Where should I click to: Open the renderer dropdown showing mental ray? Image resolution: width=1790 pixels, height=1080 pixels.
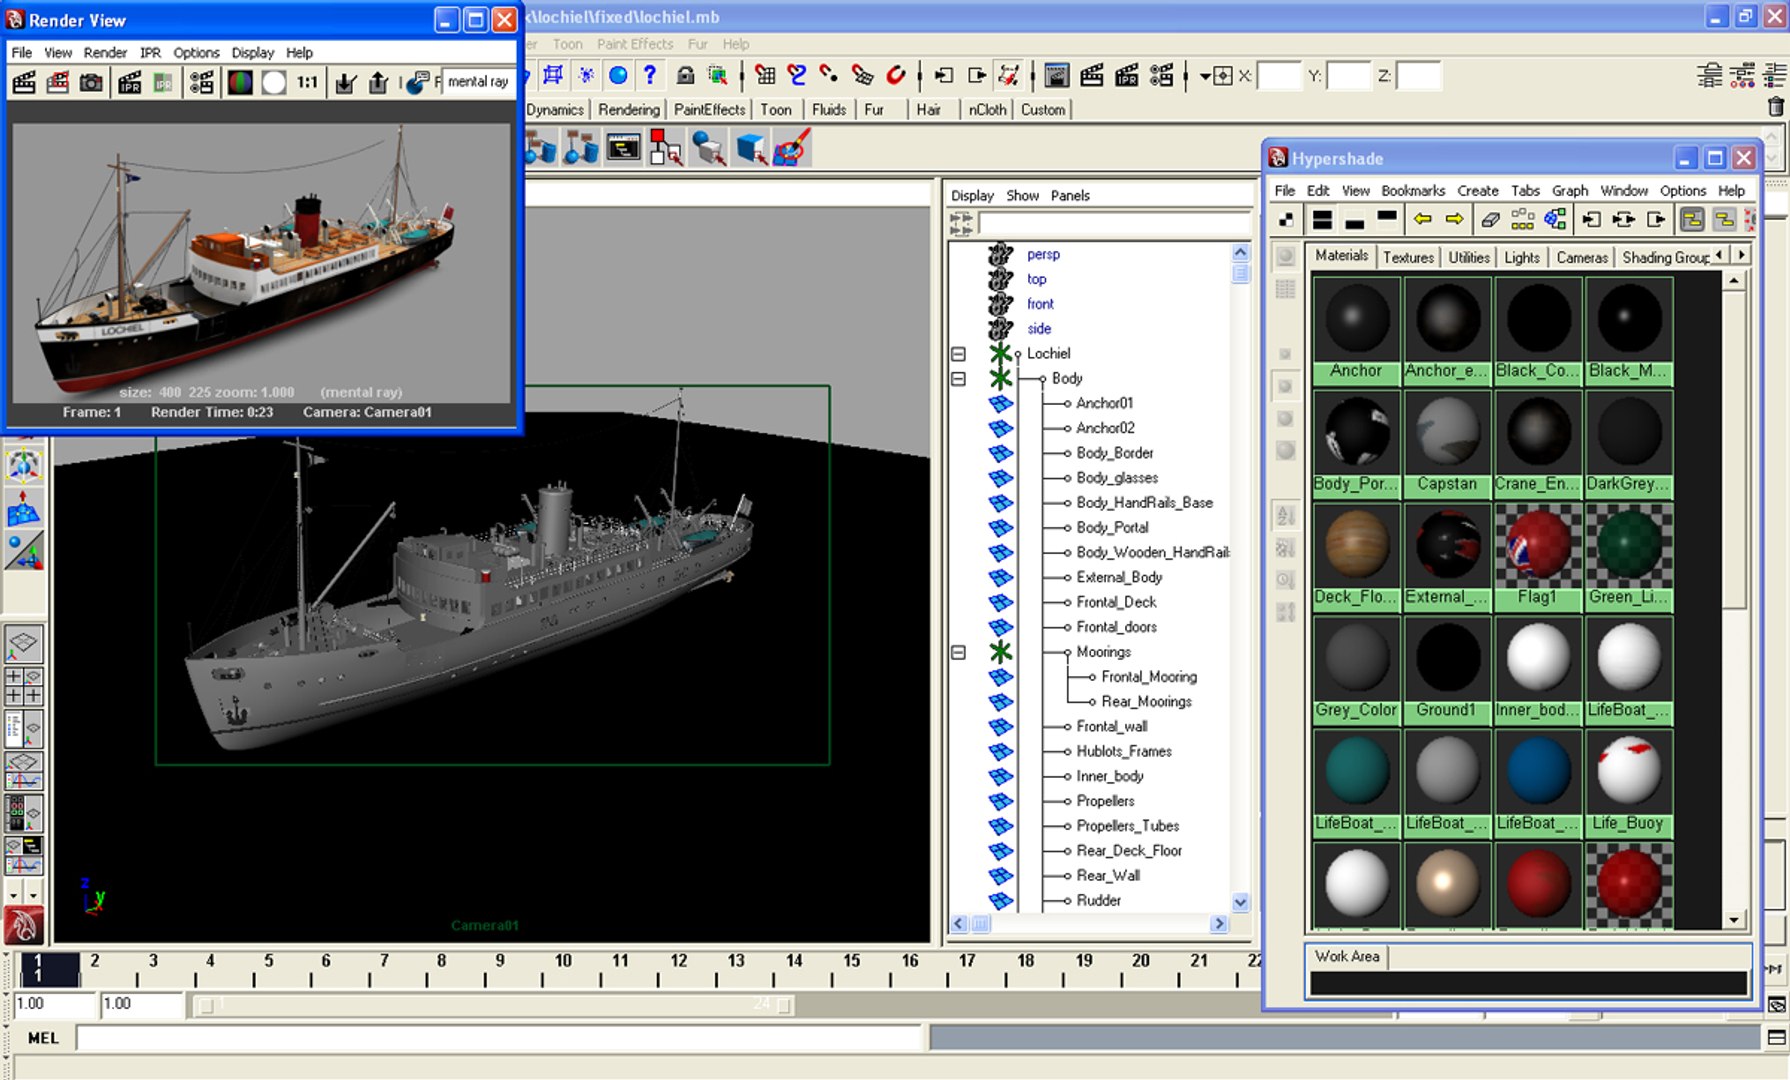tap(477, 82)
